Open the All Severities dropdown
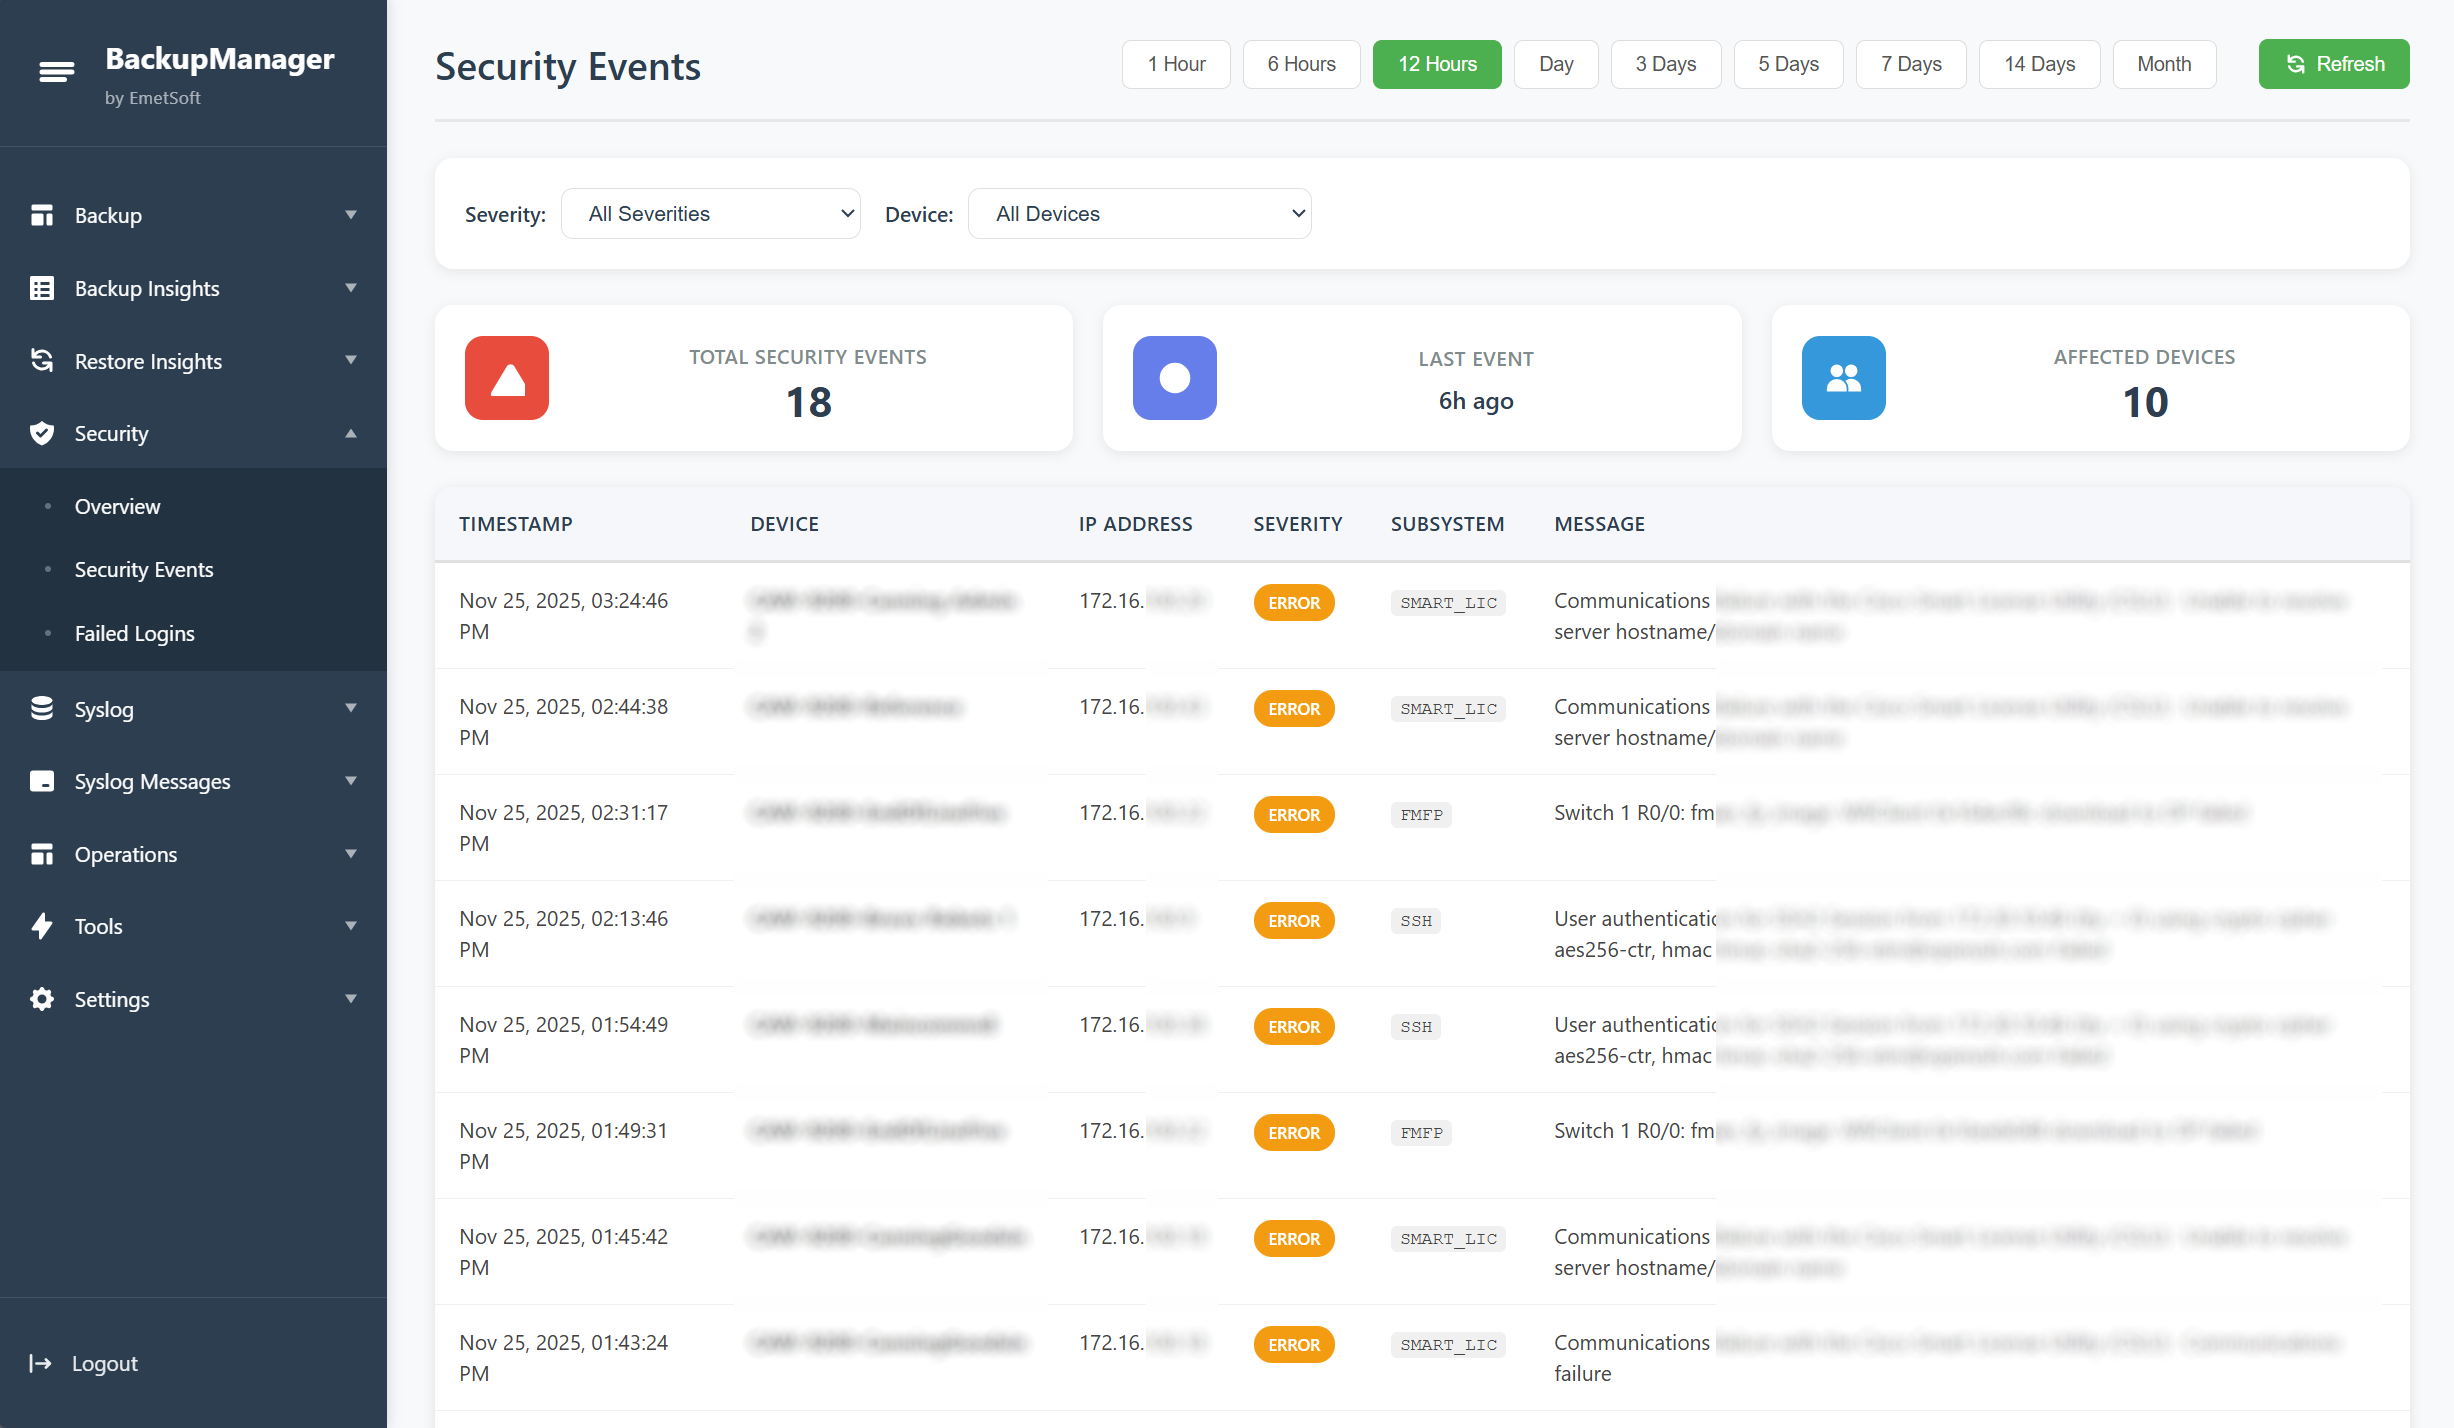This screenshot has width=2454, height=1428. (x=711, y=214)
